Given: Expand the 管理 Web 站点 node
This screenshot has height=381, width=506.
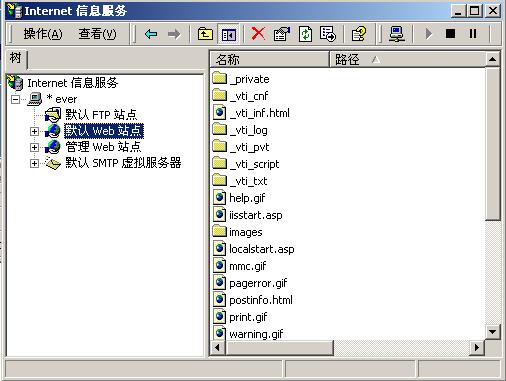Looking at the screenshot, I should [x=34, y=147].
